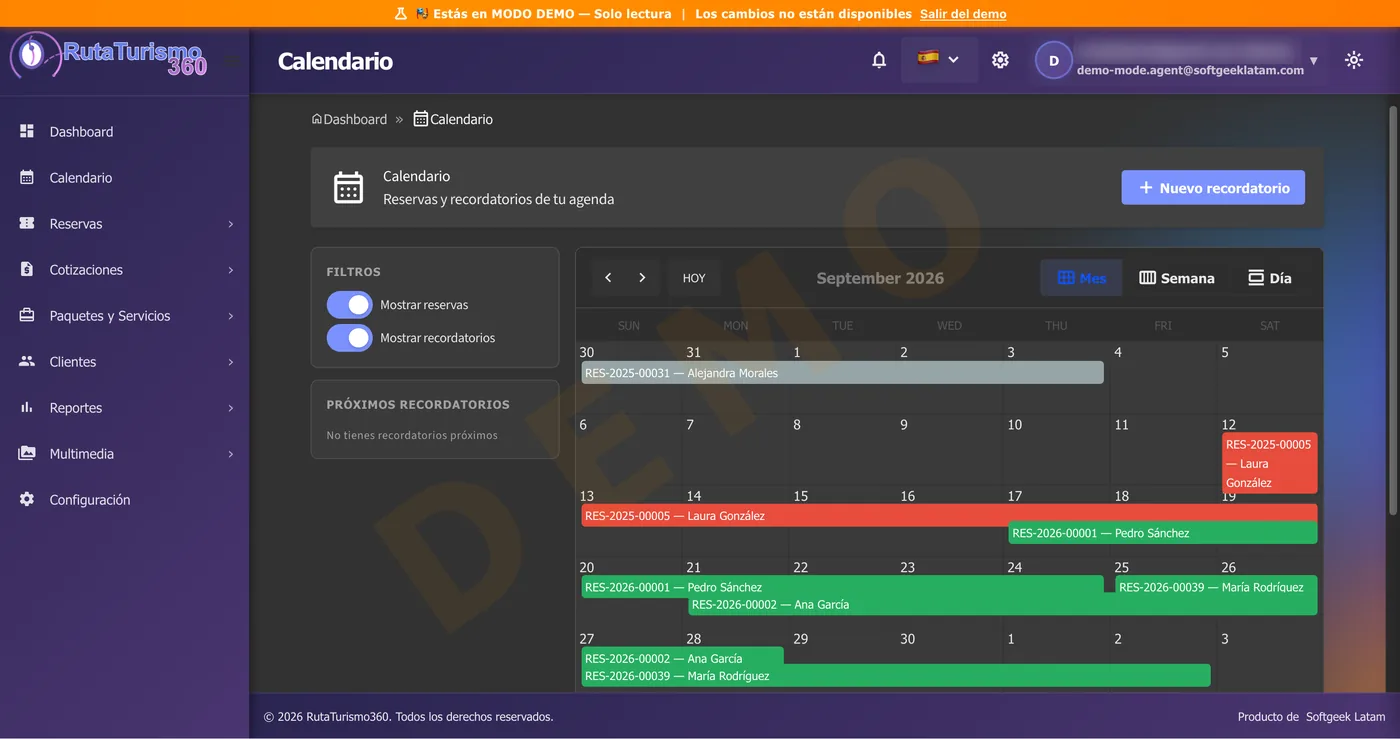Open the Softgeek Latam footer link

(1346, 717)
